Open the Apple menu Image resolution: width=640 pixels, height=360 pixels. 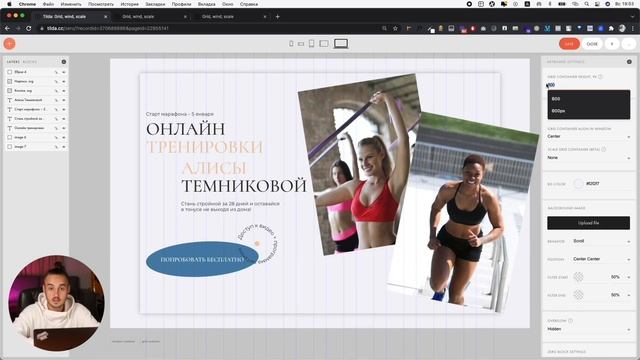pos(9,4)
